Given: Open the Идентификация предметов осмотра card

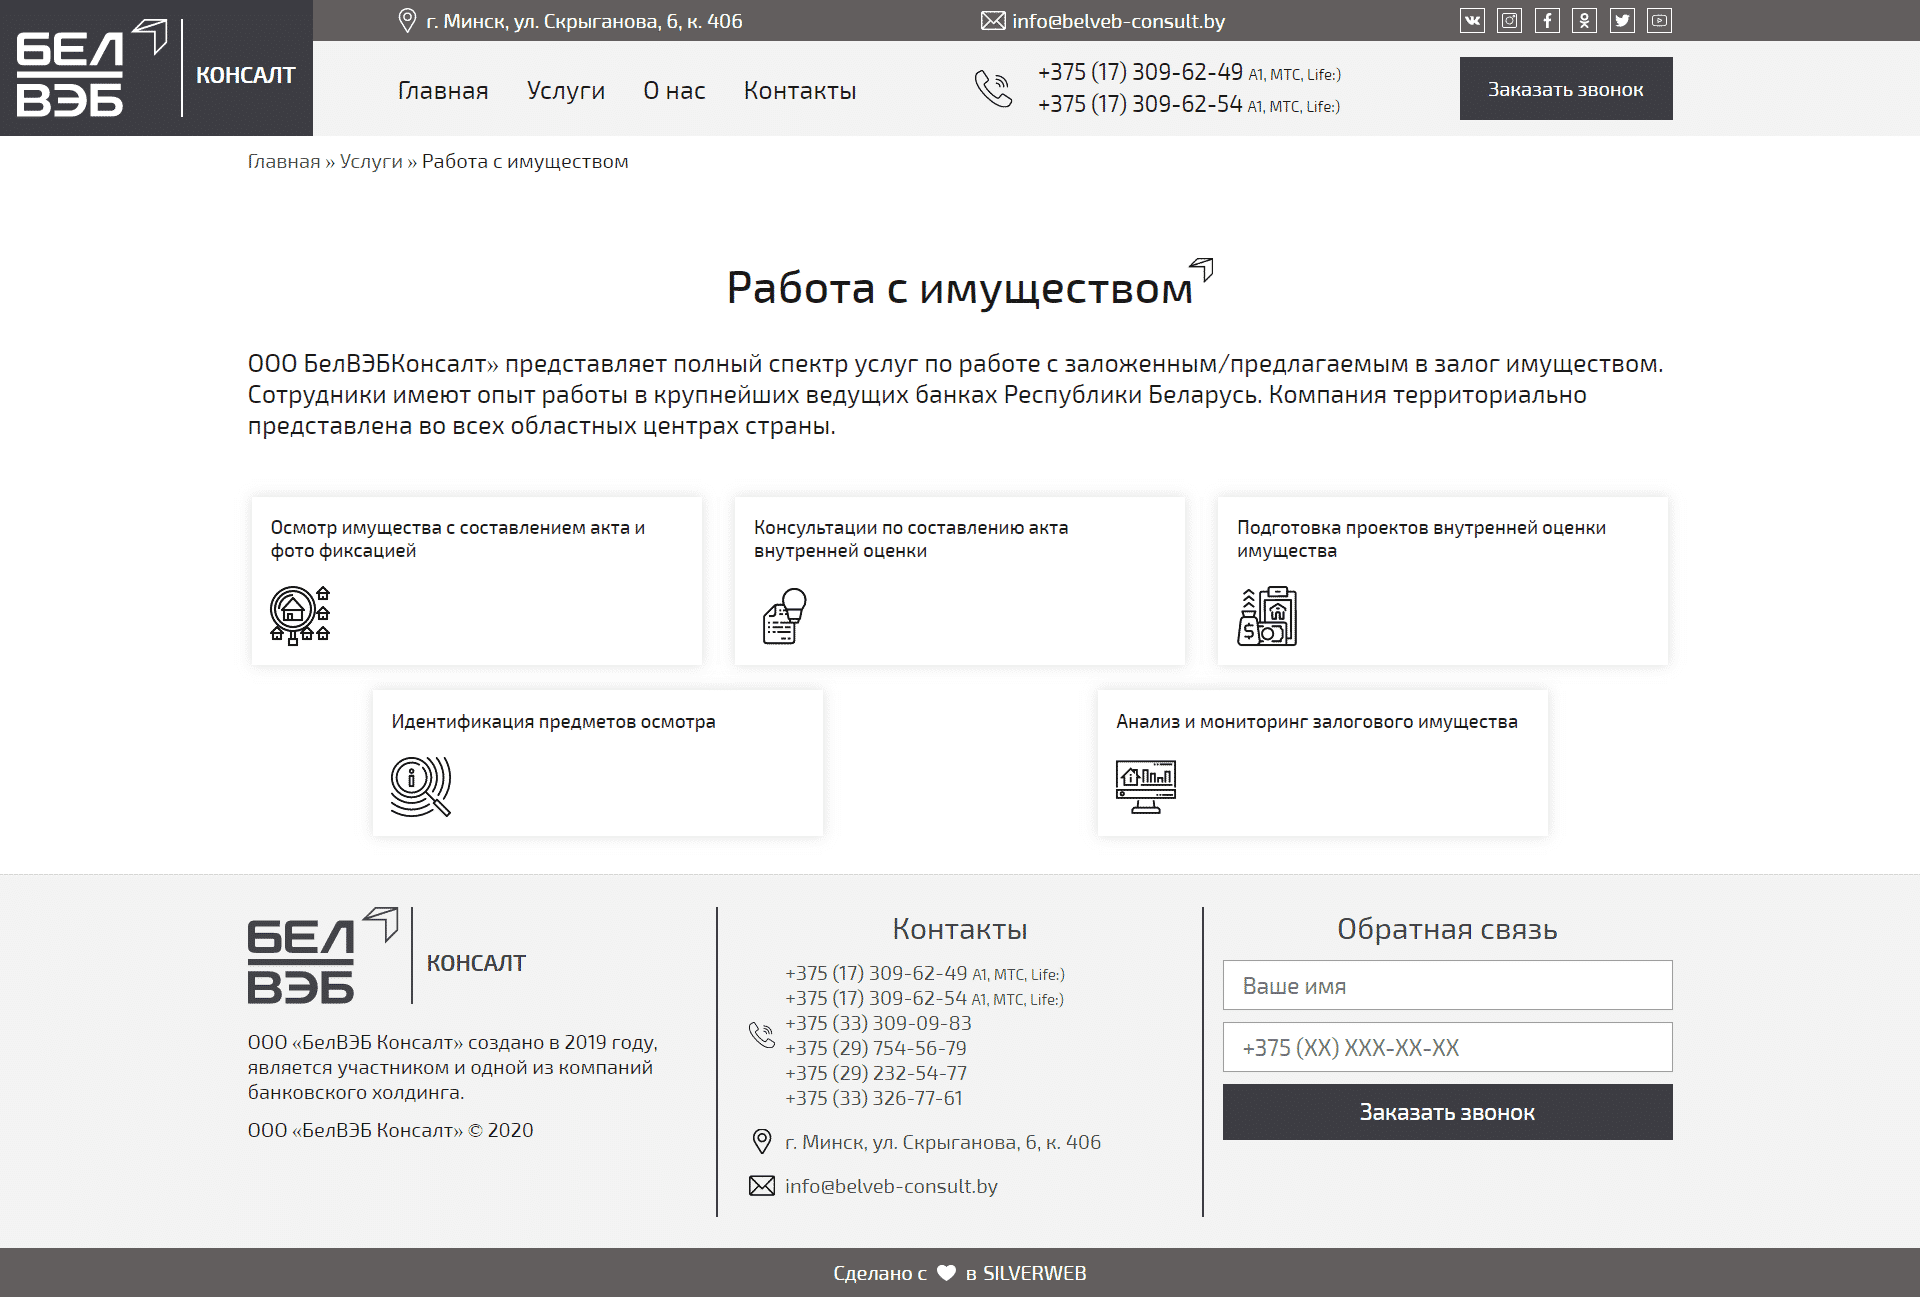Looking at the screenshot, I should click(x=598, y=763).
